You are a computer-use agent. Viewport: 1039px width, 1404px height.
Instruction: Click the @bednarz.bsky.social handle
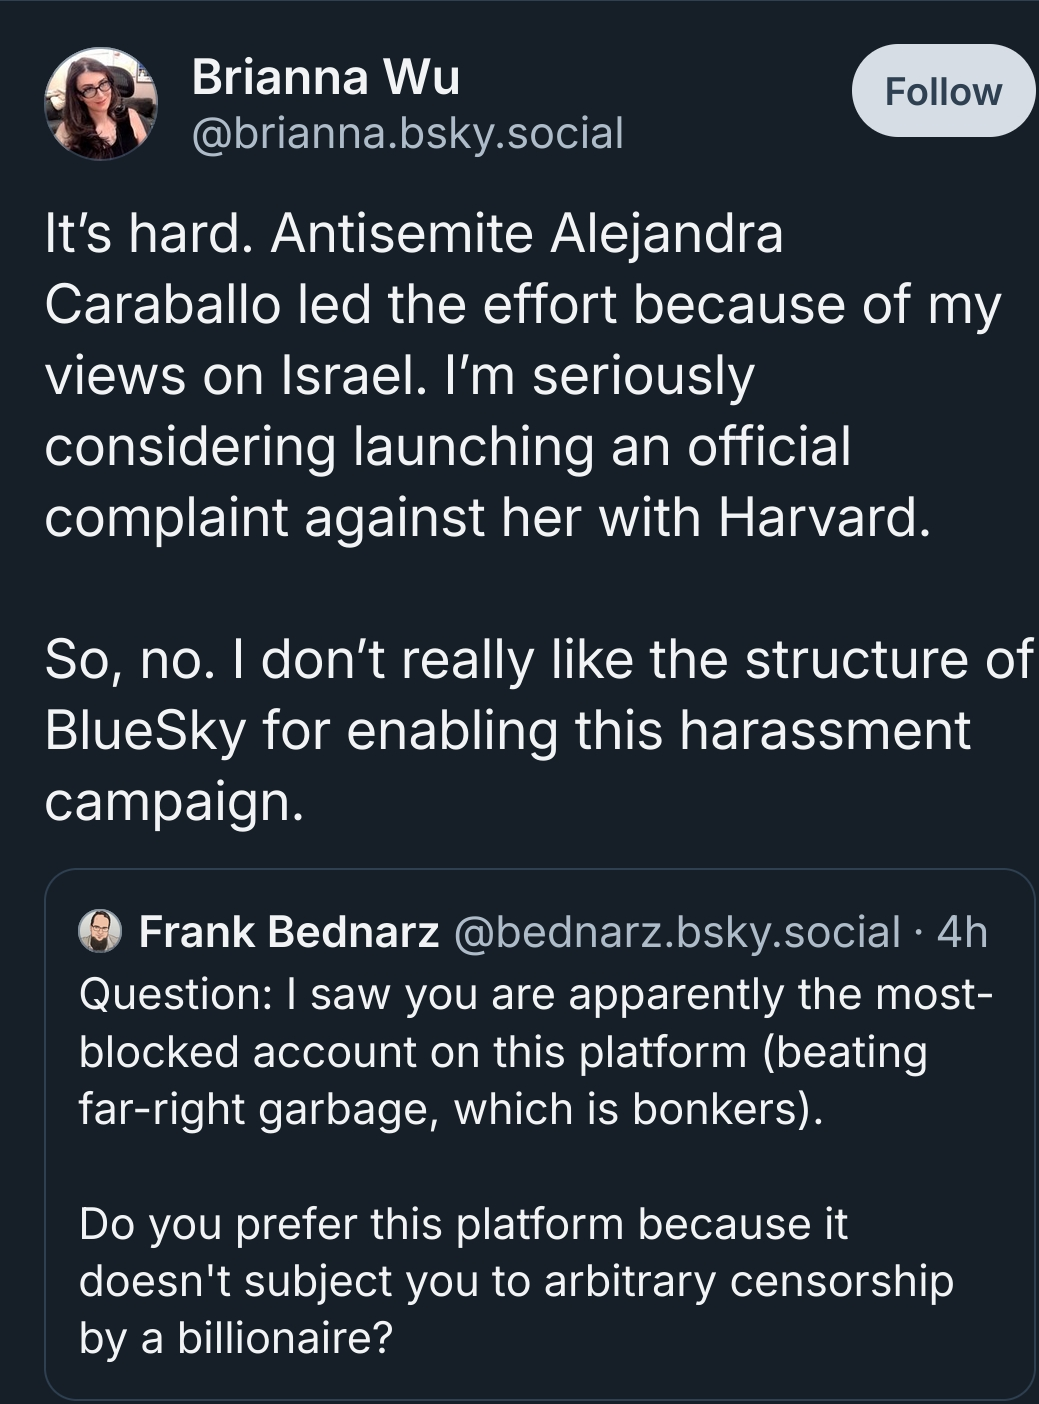[677, 932]
